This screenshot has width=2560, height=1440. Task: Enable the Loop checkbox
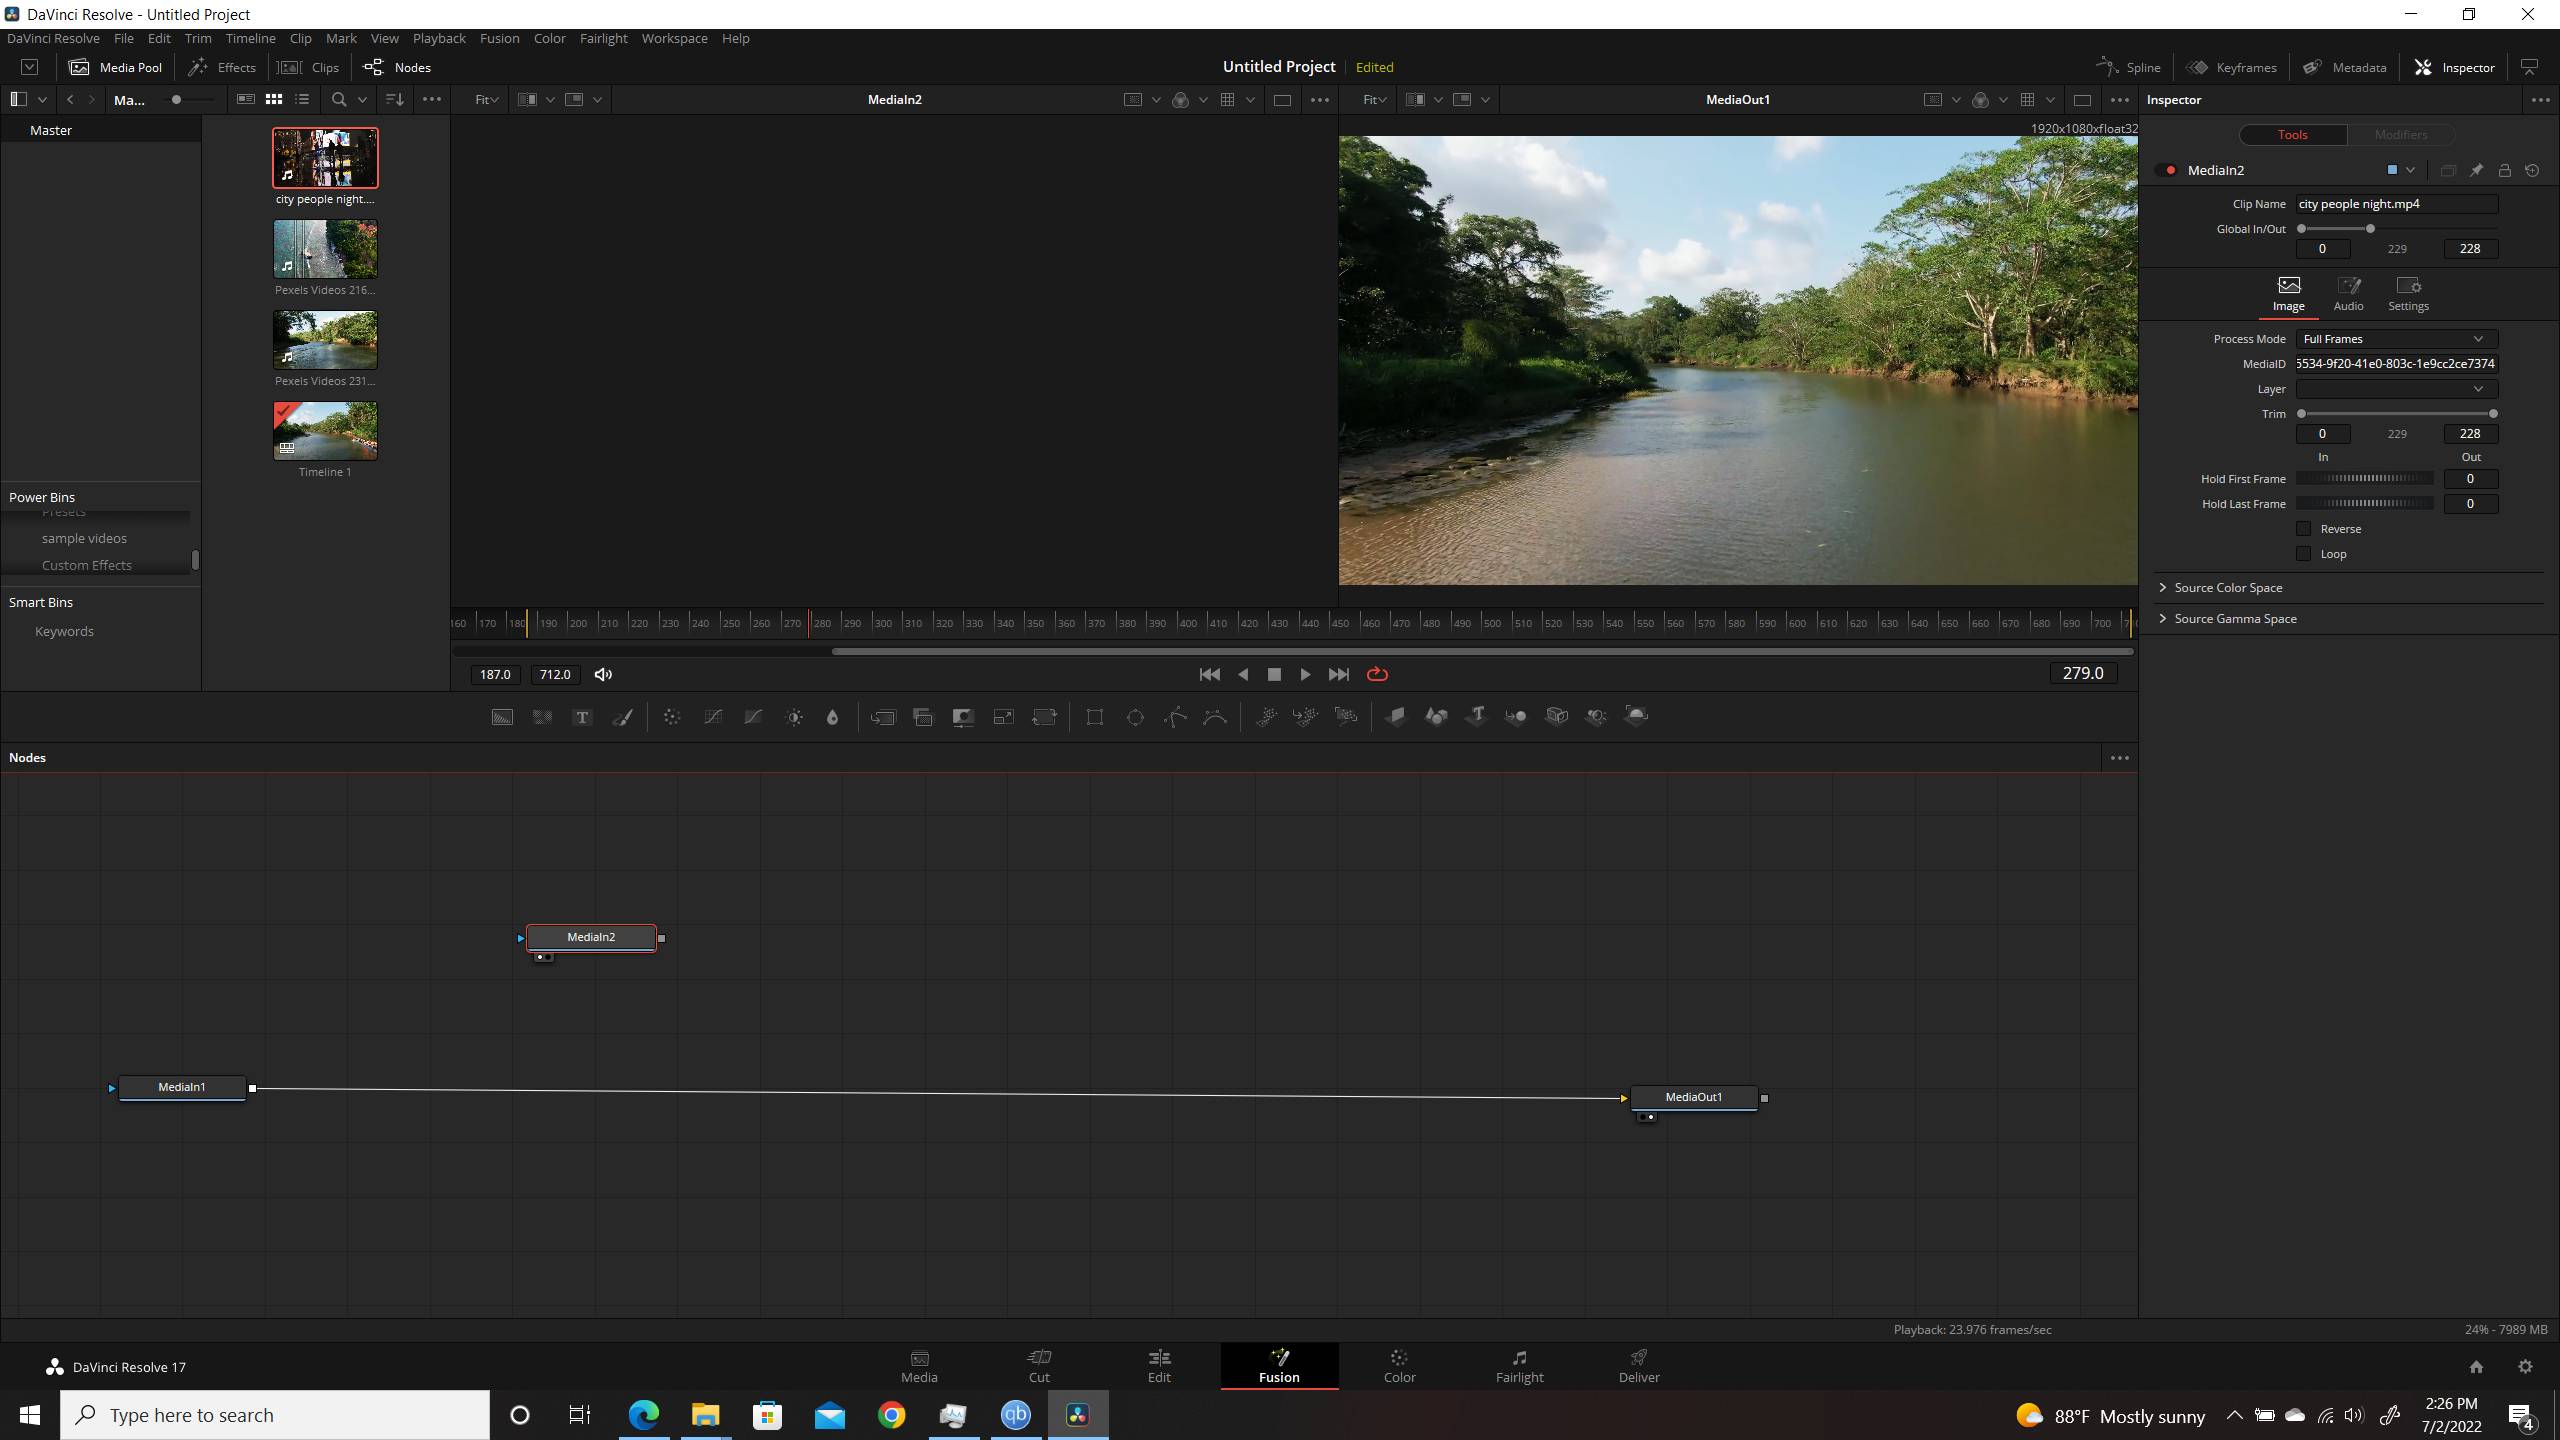coord(2304,554)
